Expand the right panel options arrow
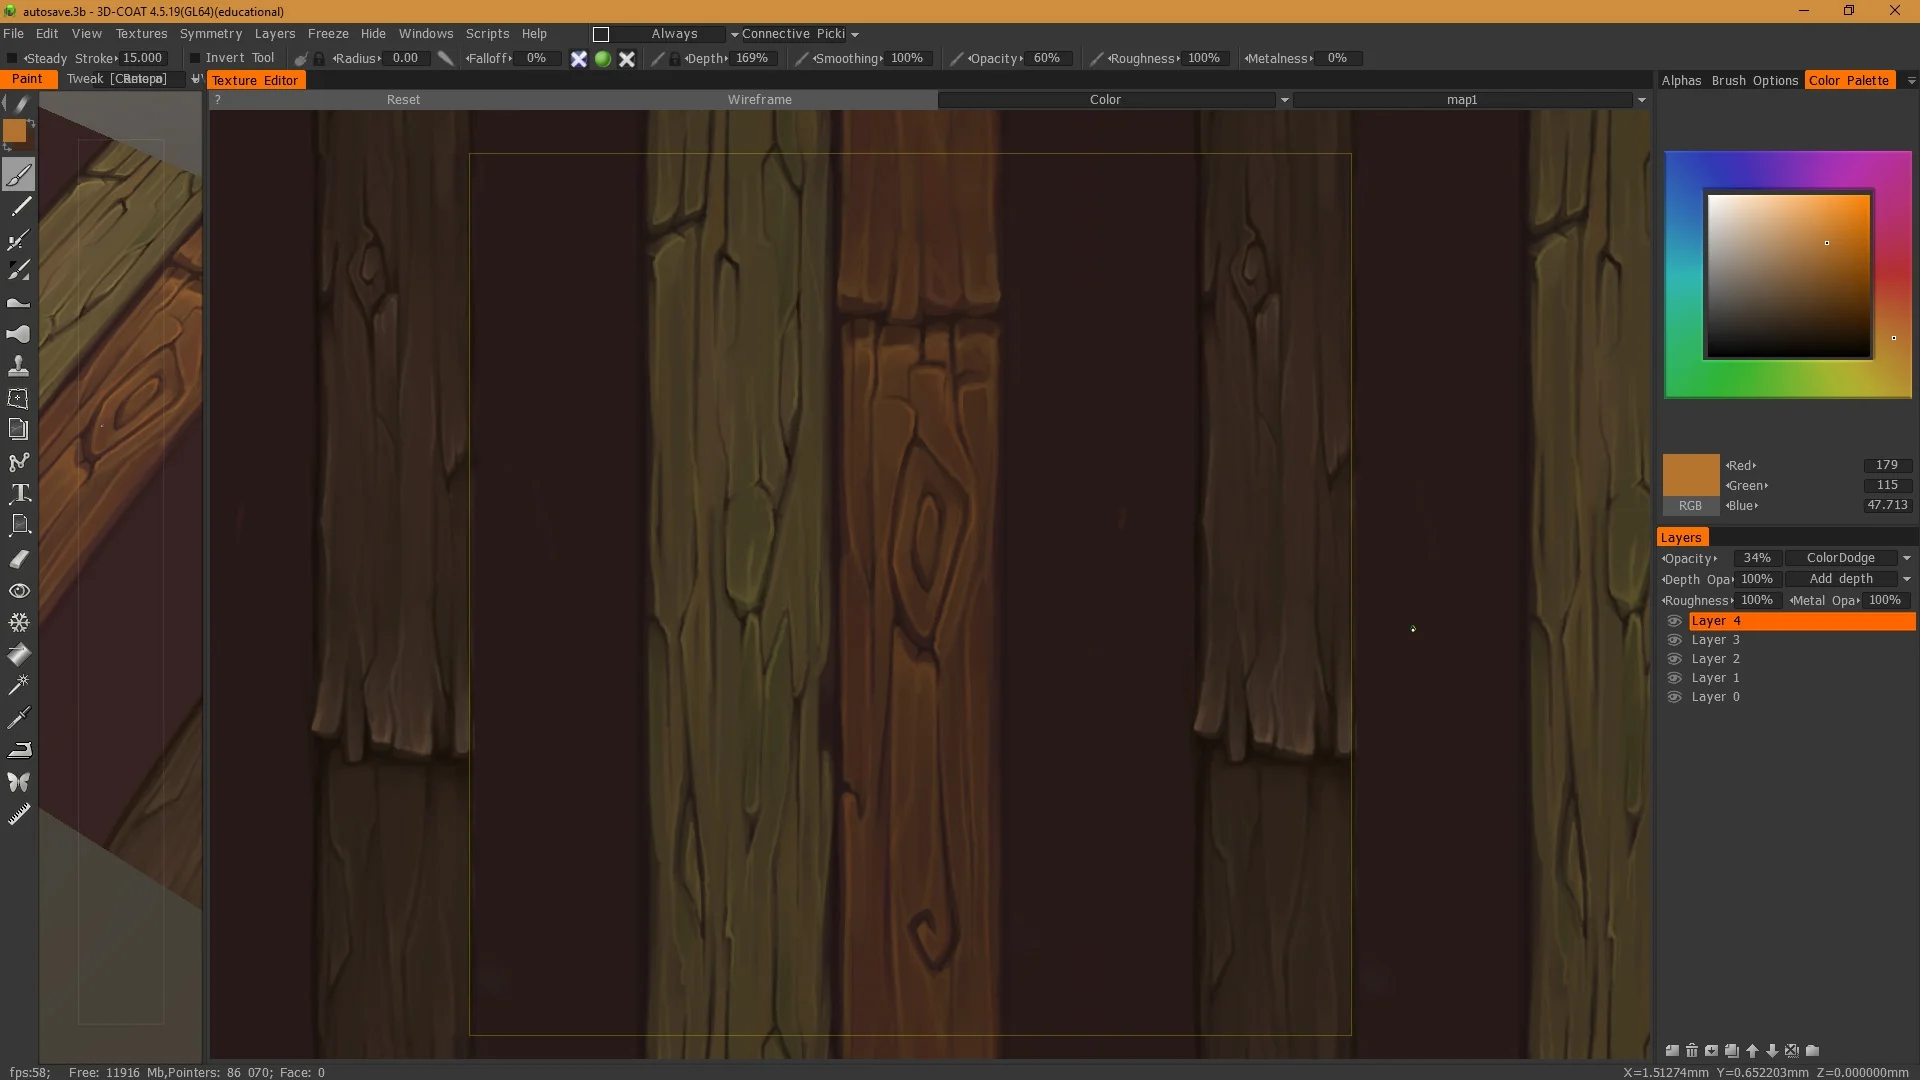This screenshot has width=1920, height=1080. click(x=1911, y=81)
